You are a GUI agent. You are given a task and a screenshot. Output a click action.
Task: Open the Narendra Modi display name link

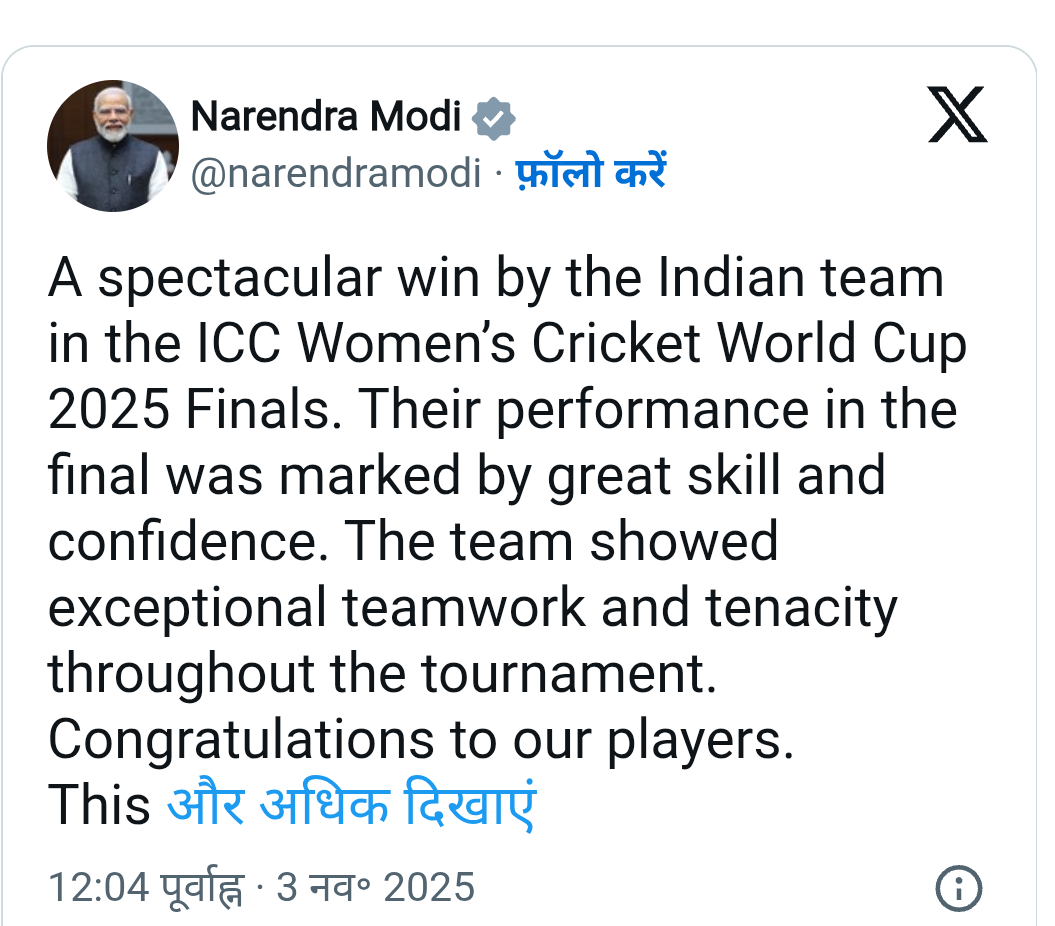pos(326,117)
